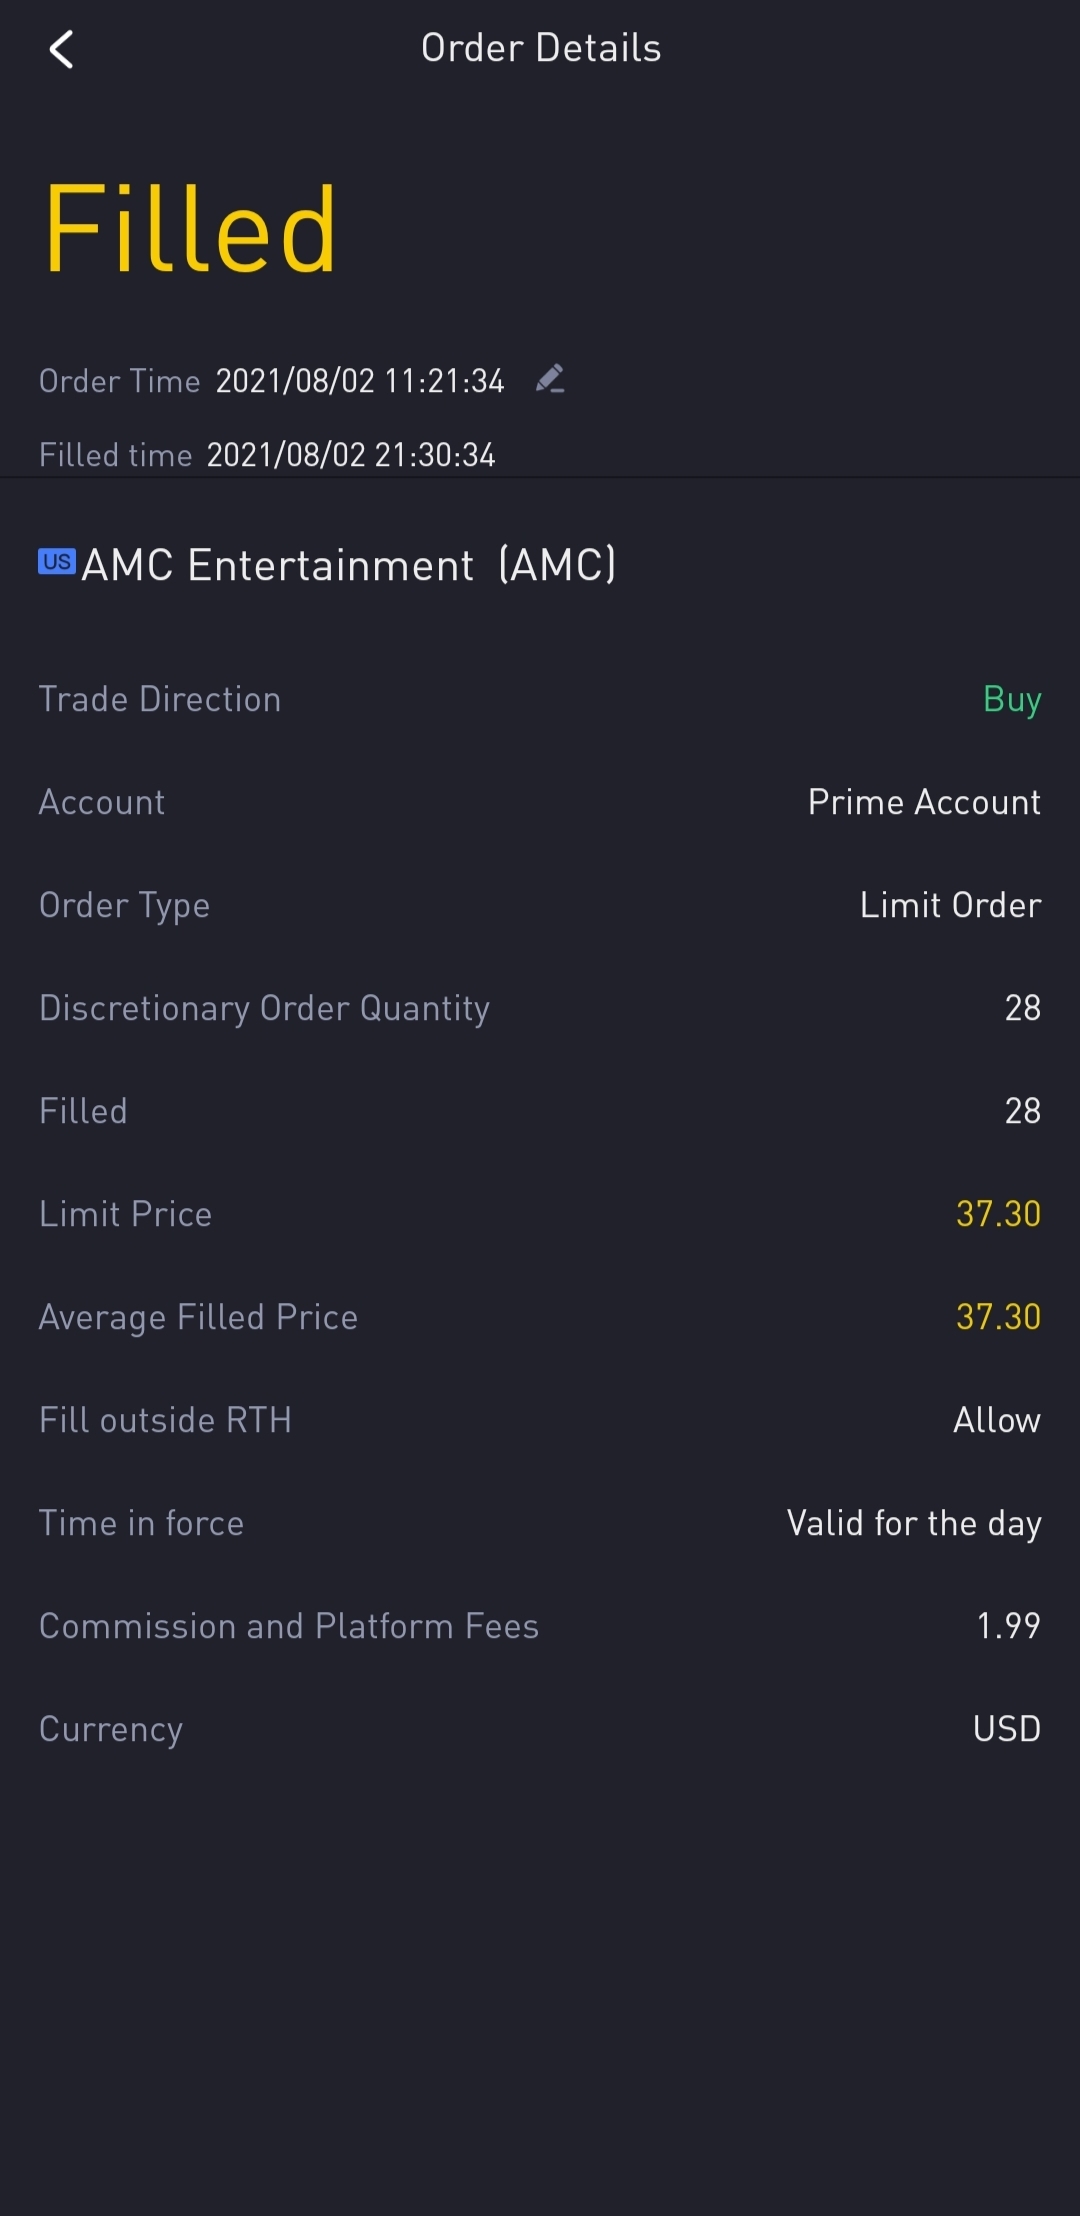Tap the Limit Price value 37.30
Image resolution: width=1080 pixels, height=2216 pixels.
click(x=998, y=1214)
